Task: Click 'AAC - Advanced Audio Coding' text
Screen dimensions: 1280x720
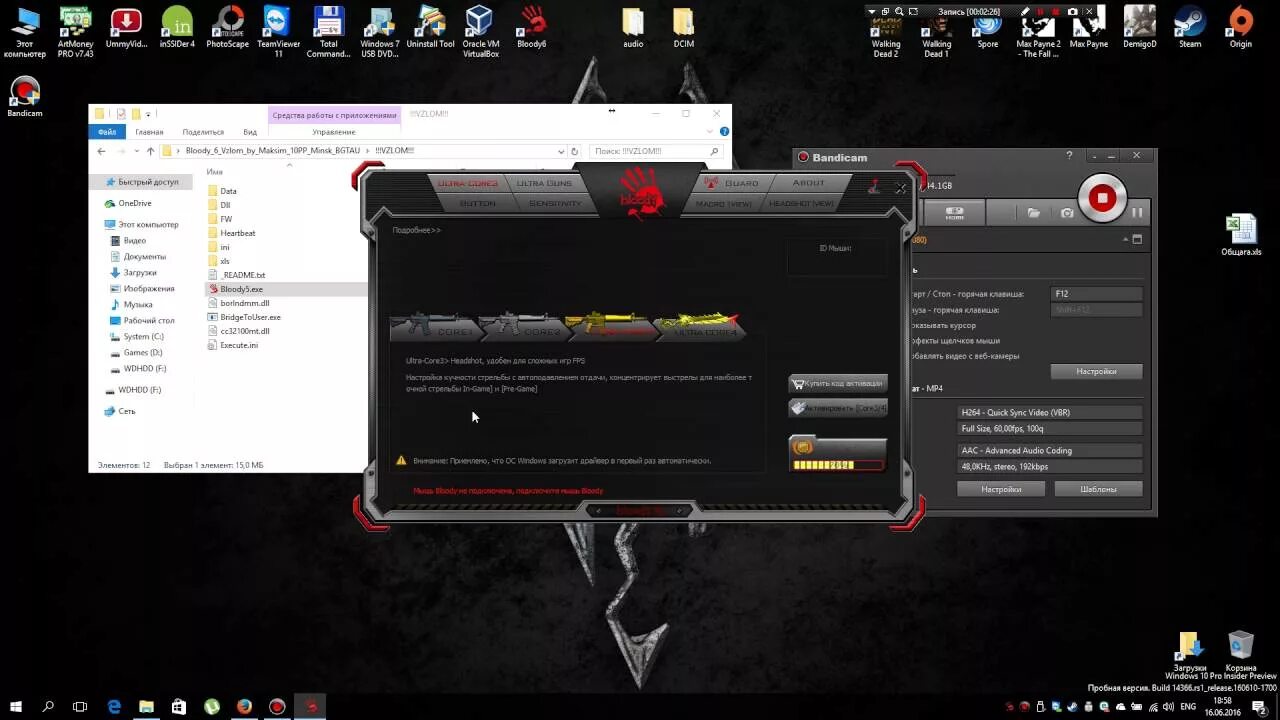Action: point(1016,450)
